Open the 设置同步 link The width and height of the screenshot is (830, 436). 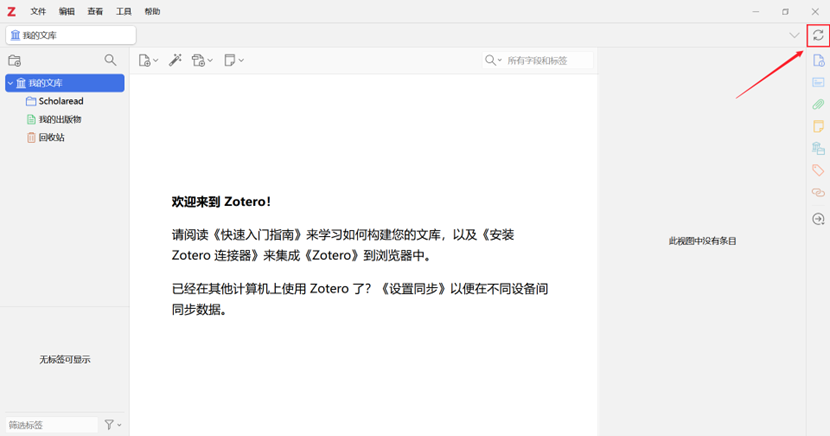pyautogui.click(x=413, y=289)
